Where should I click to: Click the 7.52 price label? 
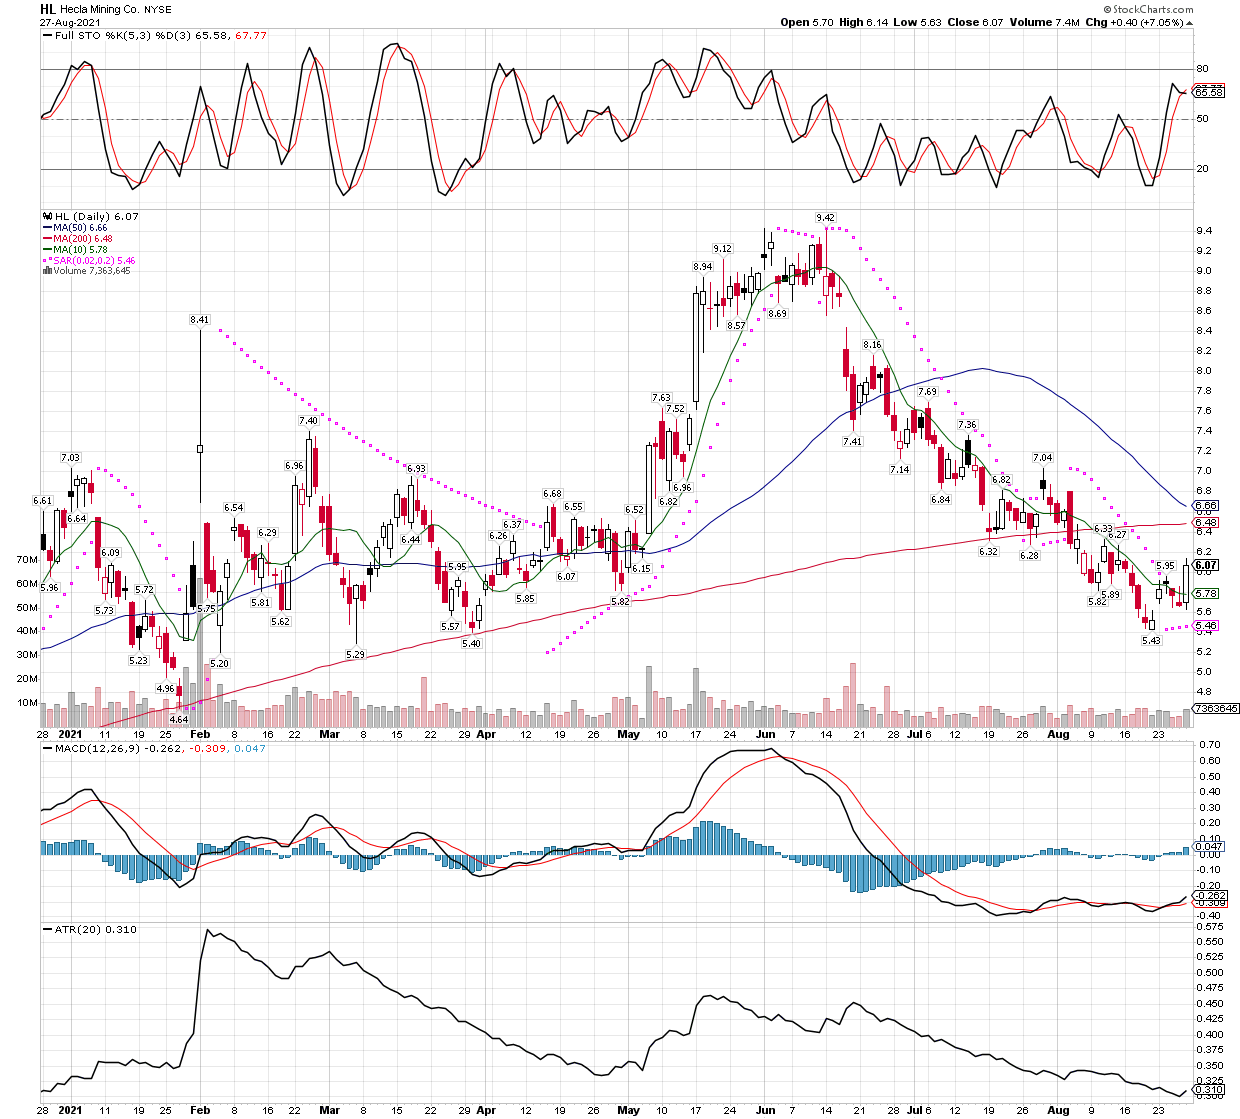tap(675, 409)
